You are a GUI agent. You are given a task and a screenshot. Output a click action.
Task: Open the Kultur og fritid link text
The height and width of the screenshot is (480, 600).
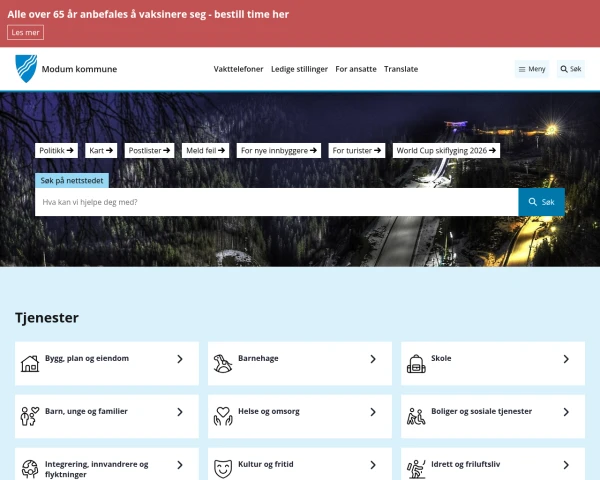point(266,464)
